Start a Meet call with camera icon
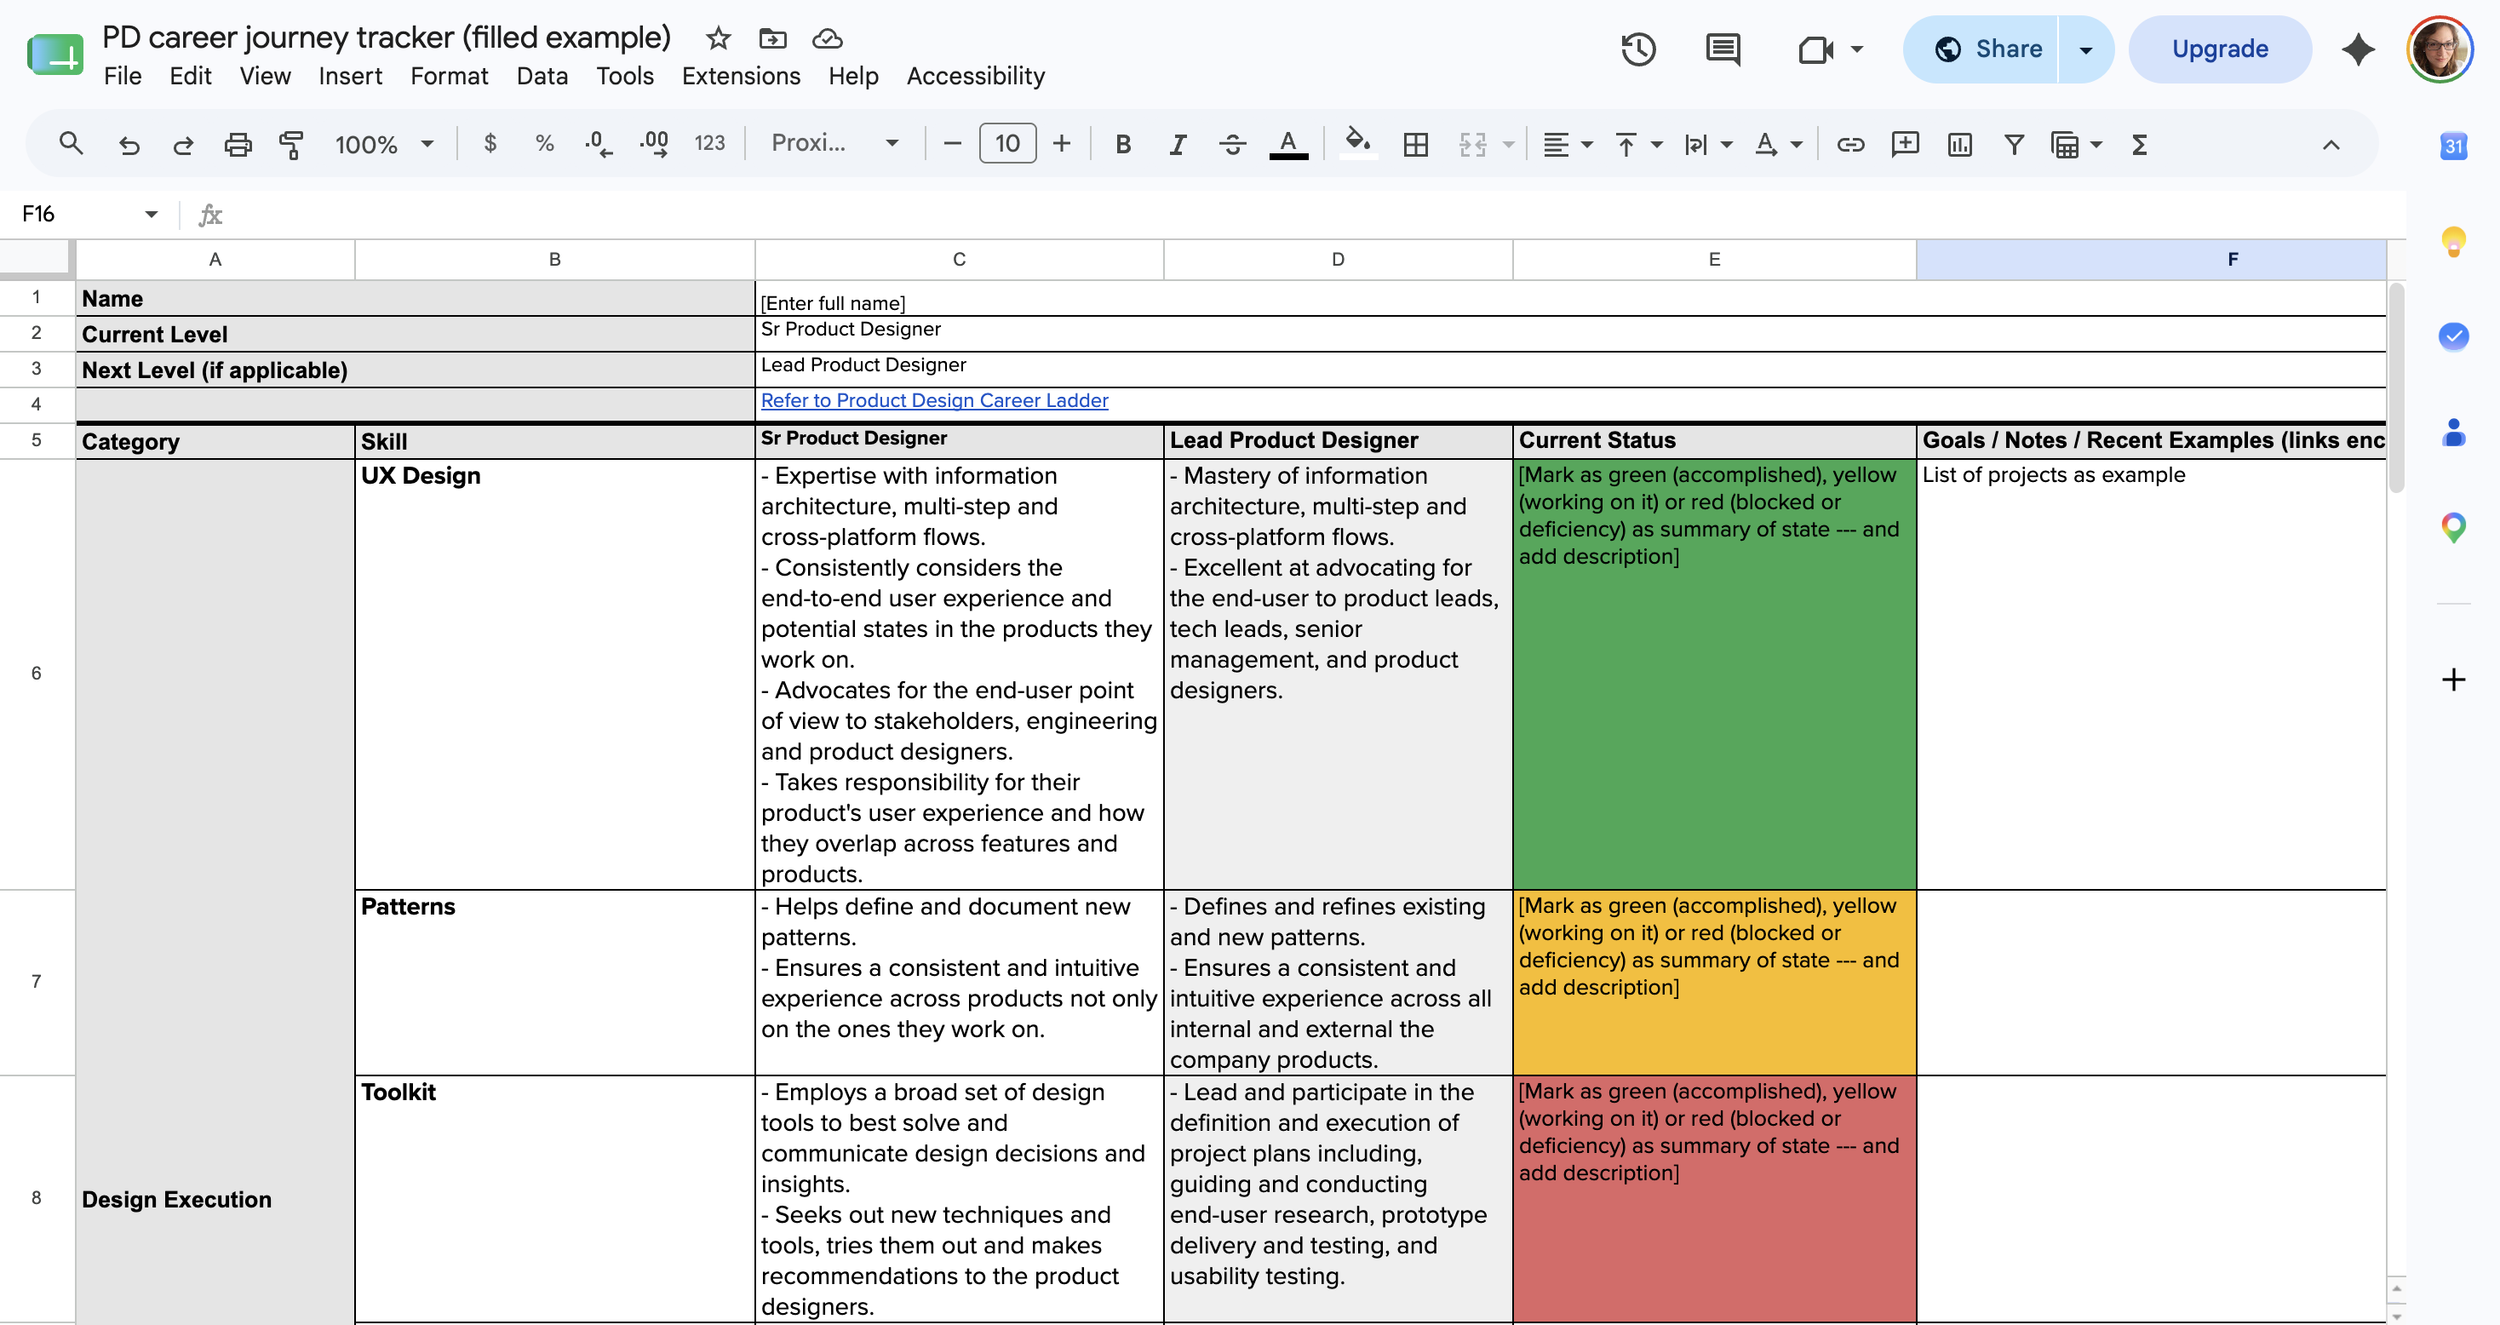This screenshot has width=2500, height=1325. tap(1816, 49)
